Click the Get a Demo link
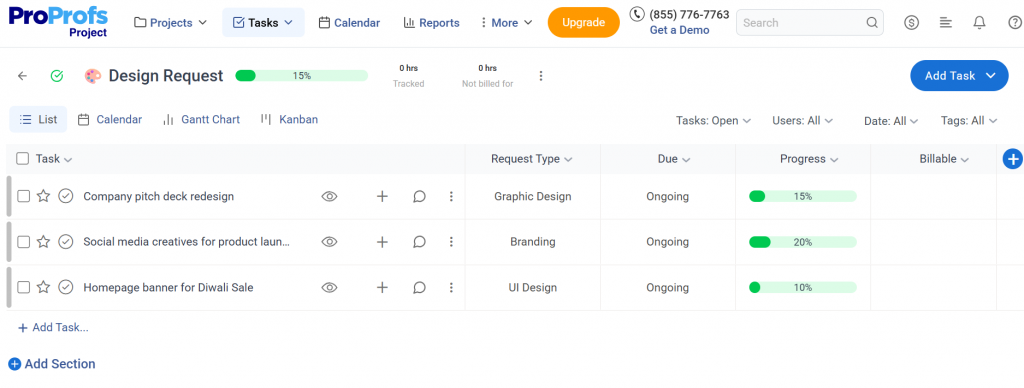This screenshot has width=1024, height=388. (x=679, y=30)
